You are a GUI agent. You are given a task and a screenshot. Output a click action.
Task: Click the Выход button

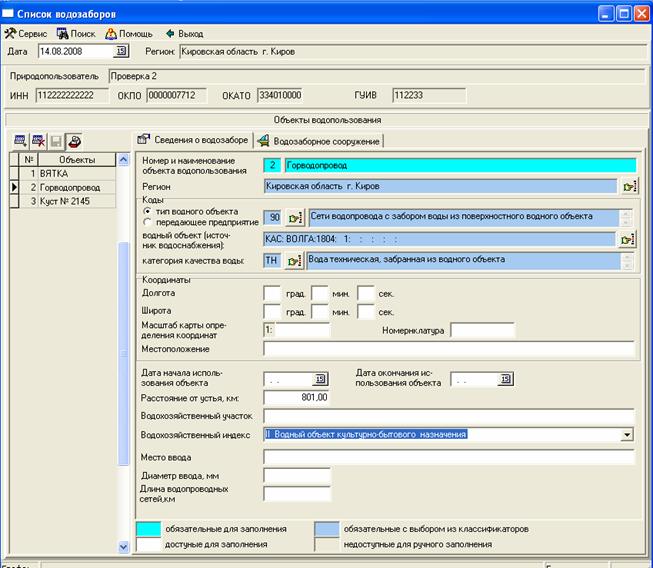(x=183, y=33)
